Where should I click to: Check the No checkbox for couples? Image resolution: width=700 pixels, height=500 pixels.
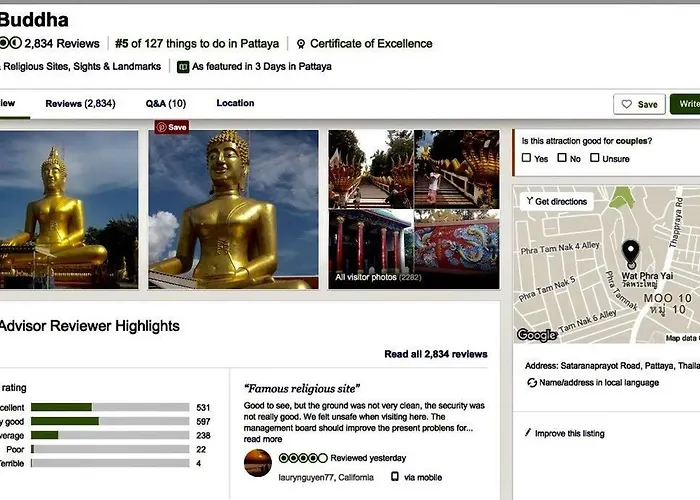point(562,158)
